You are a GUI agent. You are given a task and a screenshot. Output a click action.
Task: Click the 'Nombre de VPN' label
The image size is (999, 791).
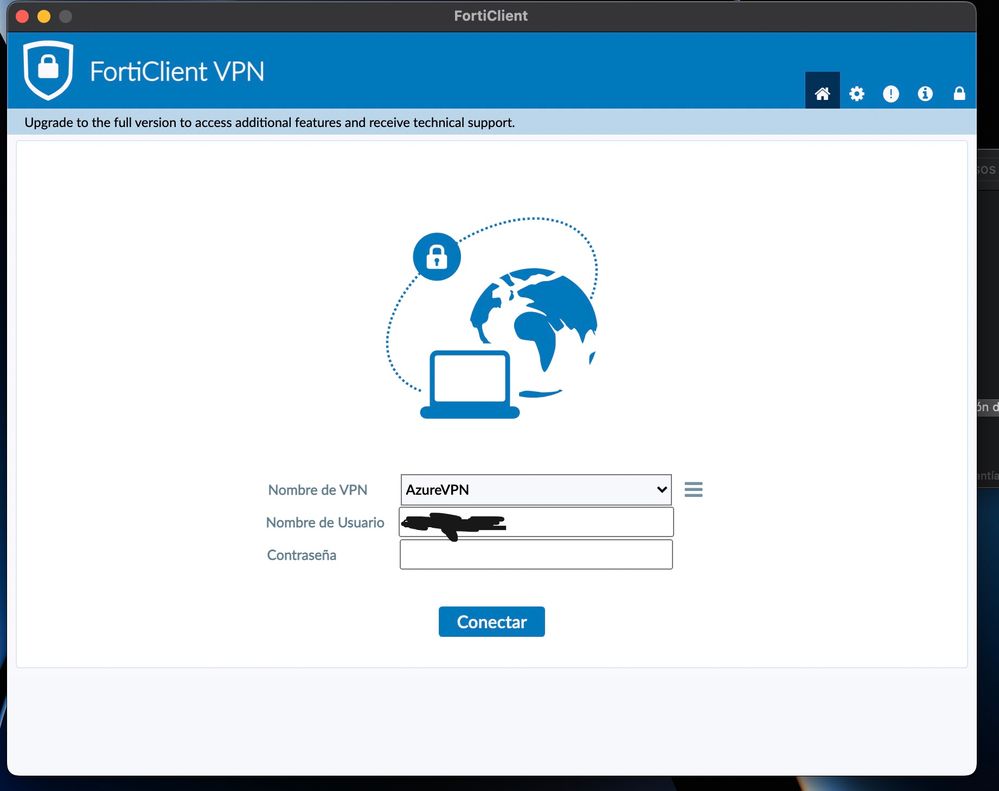click(x=317, y=490)
